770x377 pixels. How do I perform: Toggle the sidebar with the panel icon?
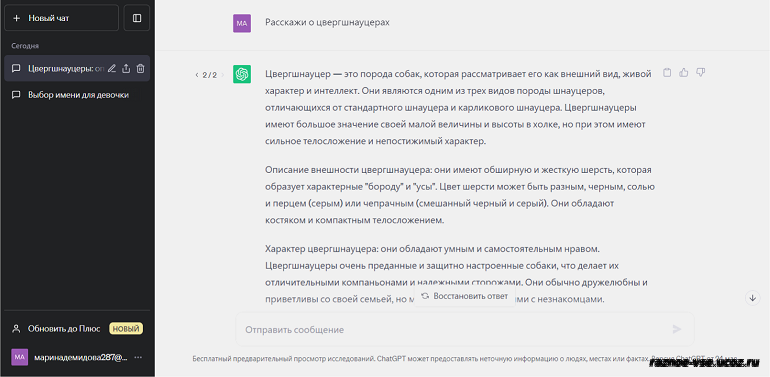137,18
